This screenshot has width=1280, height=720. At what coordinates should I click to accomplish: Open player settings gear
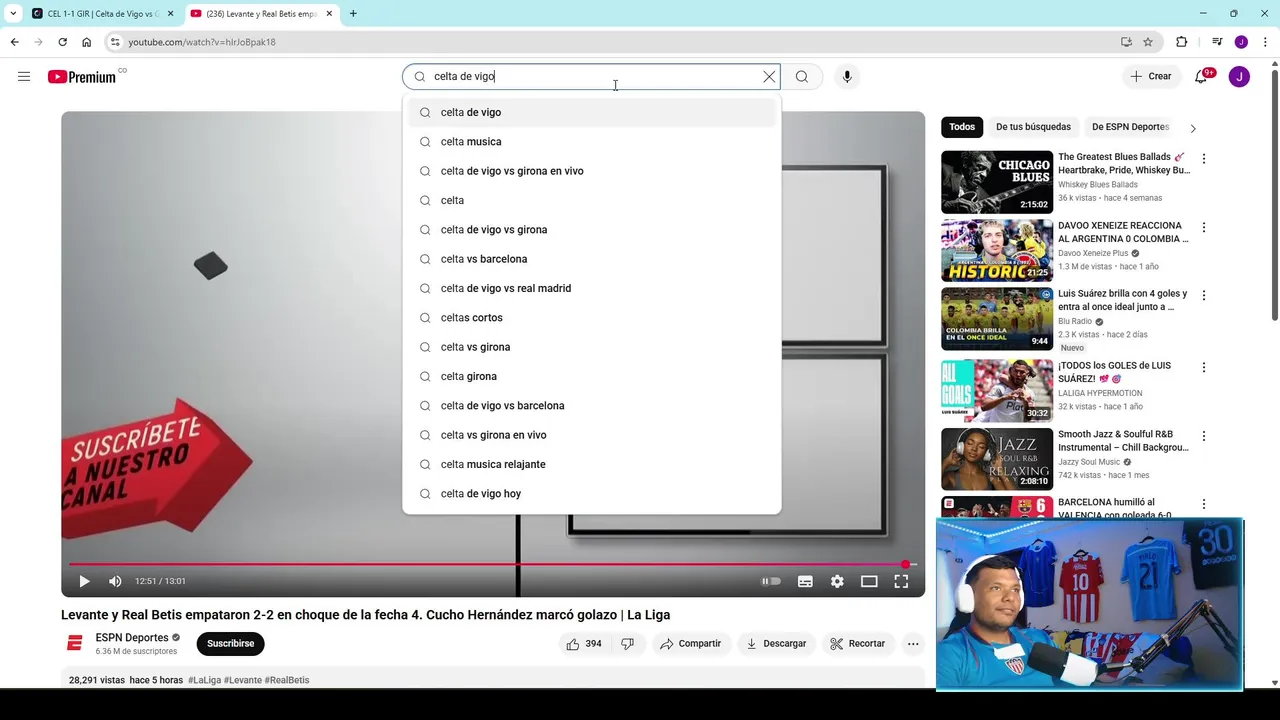[837, 581]
